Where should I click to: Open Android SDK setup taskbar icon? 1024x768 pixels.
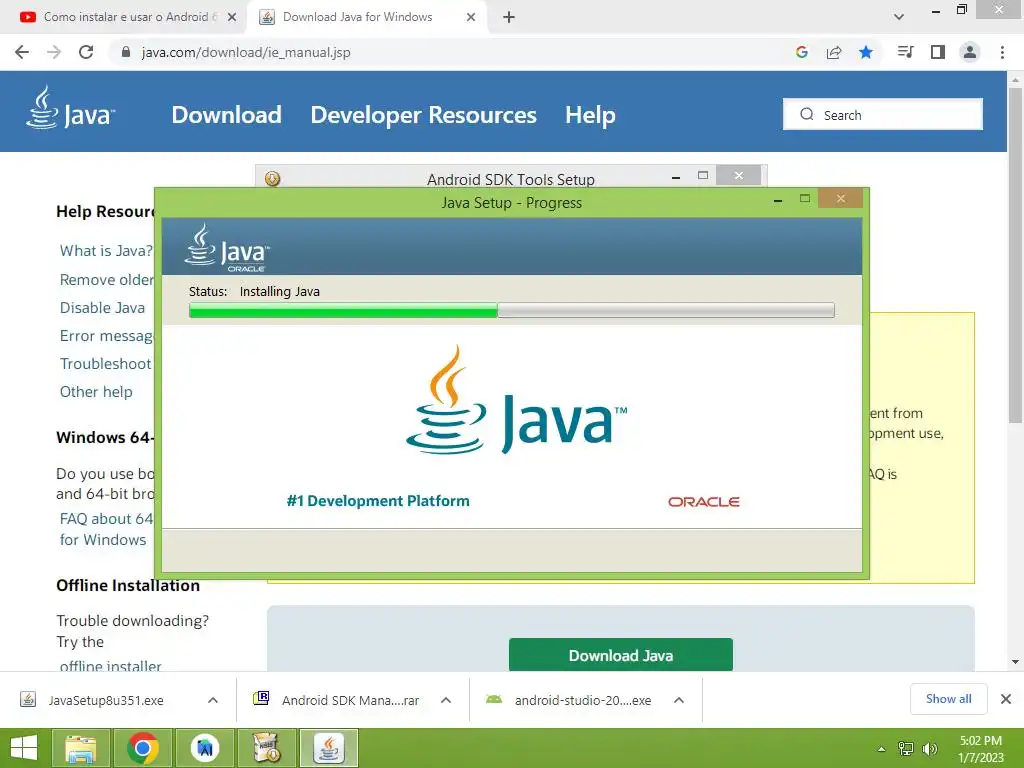point(266,748)
